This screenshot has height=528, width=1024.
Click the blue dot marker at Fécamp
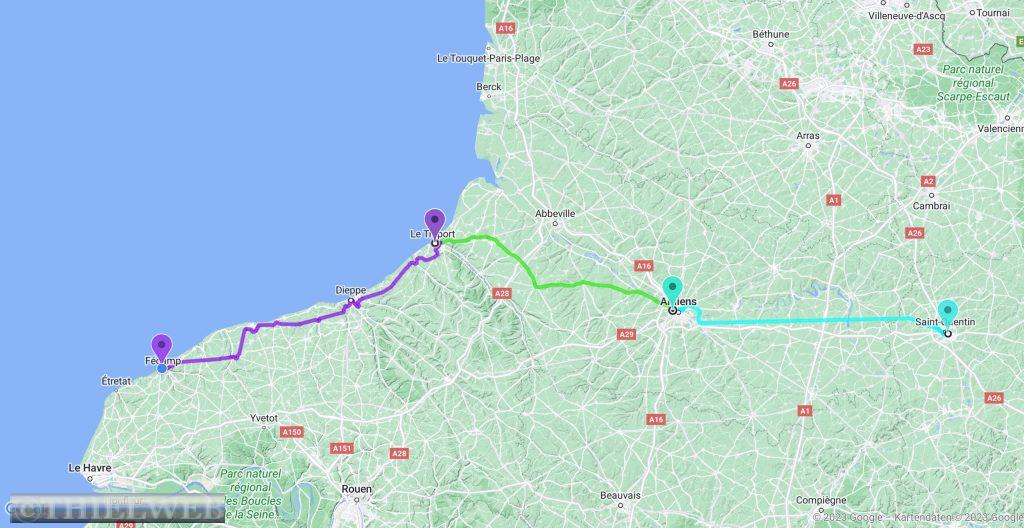161,369
